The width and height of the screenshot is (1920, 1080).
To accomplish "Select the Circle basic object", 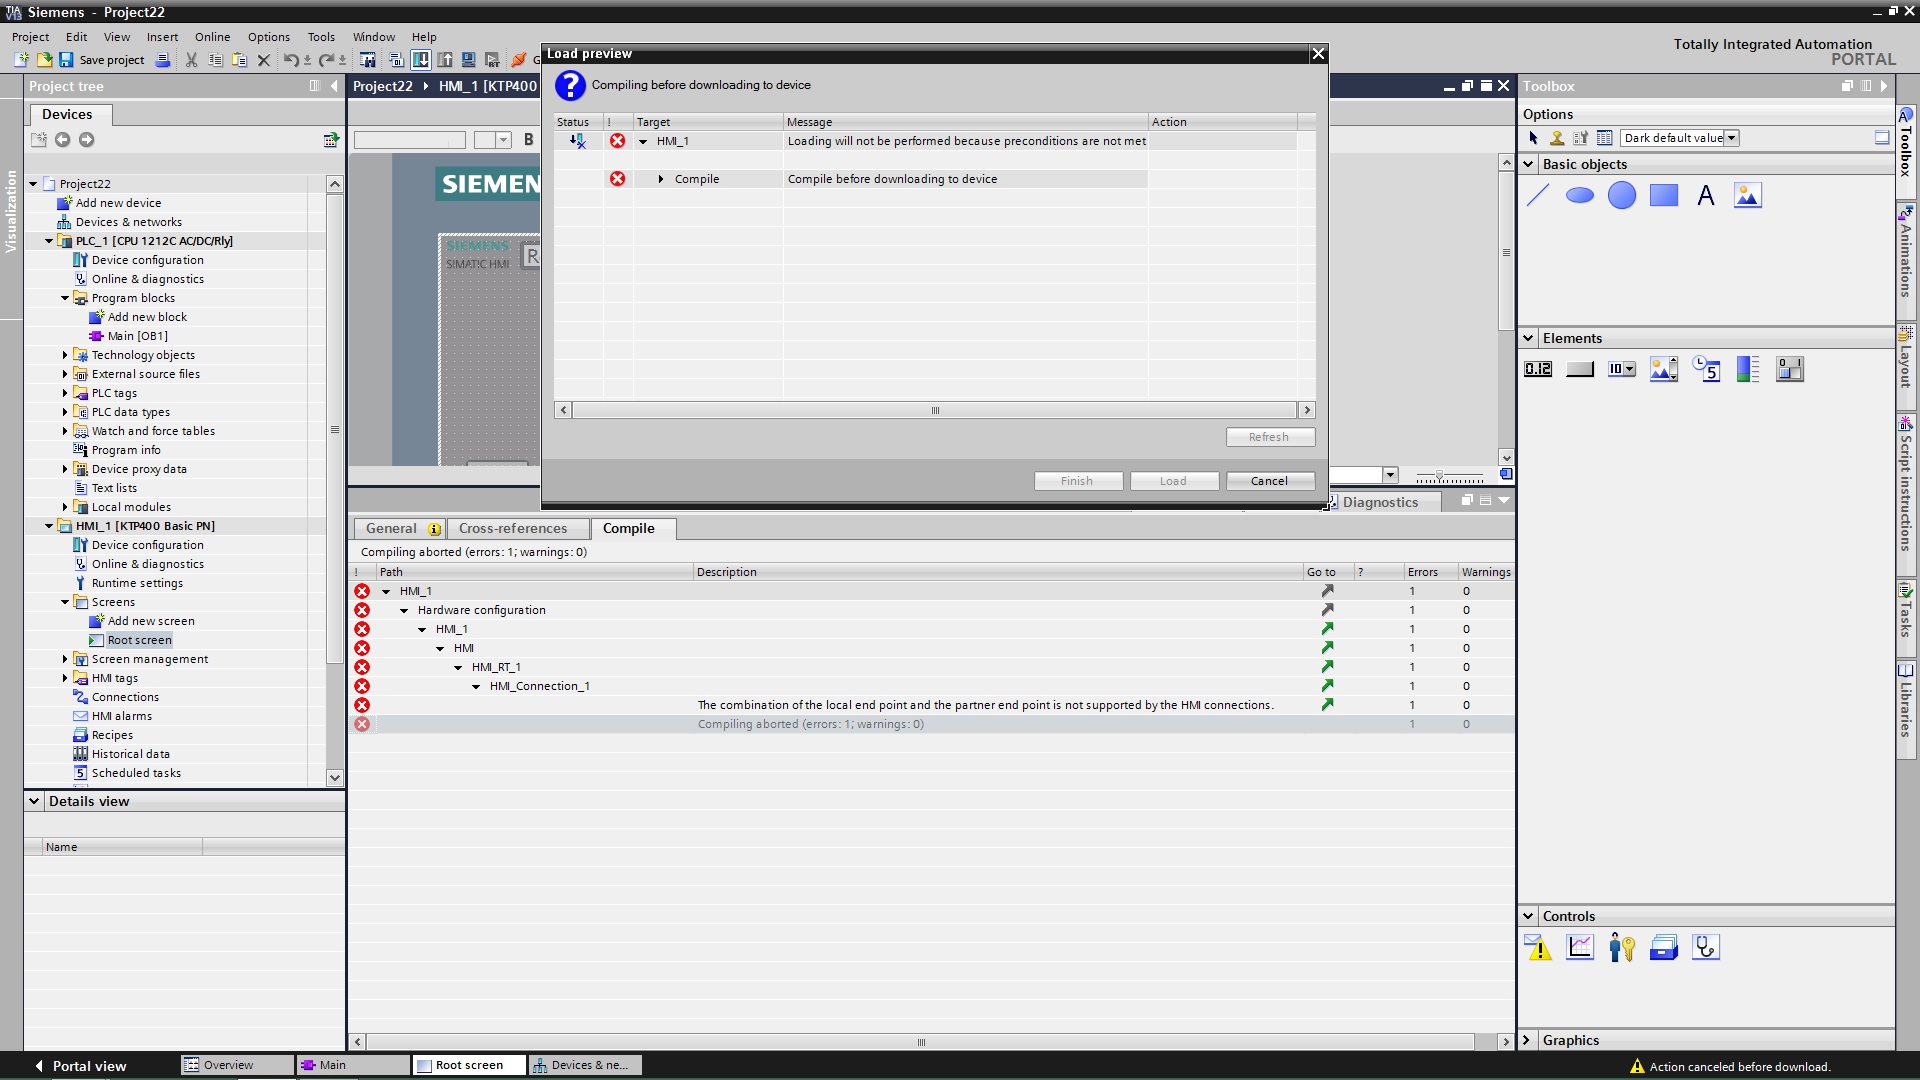I will [x=1622, y=196].
